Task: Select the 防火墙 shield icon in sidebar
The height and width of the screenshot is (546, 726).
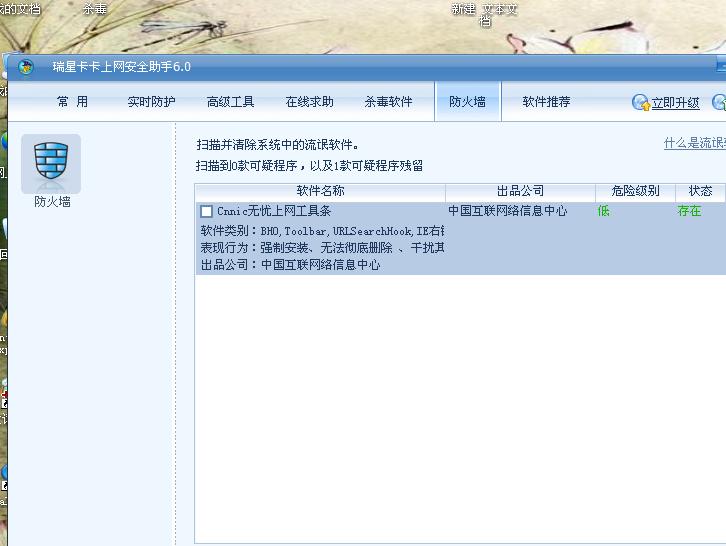Action: pyautogui.click(x=51, y=163)
